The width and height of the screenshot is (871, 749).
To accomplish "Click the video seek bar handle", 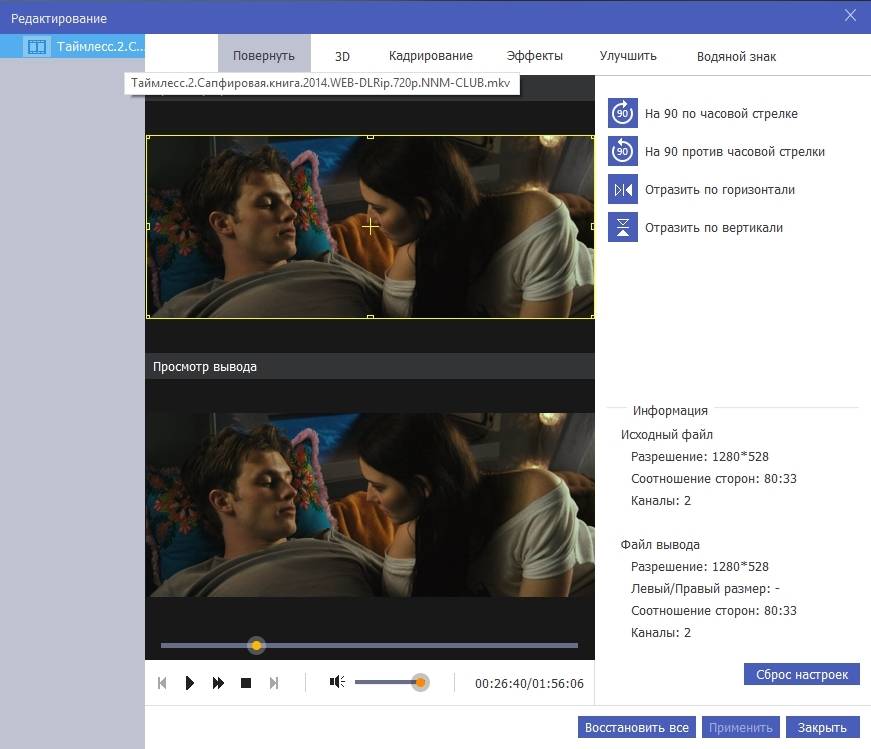I will (x=256, y=646).
